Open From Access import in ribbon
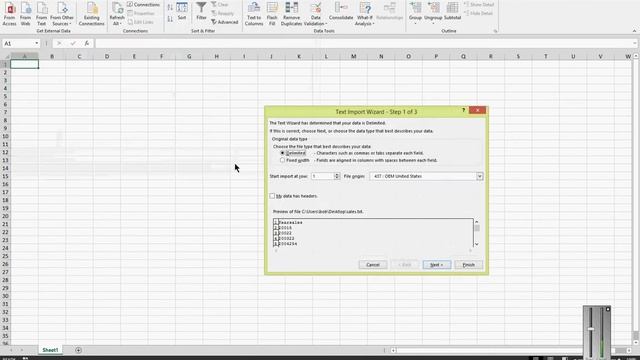Screen dimensions: 640x360 pos(9,14)
